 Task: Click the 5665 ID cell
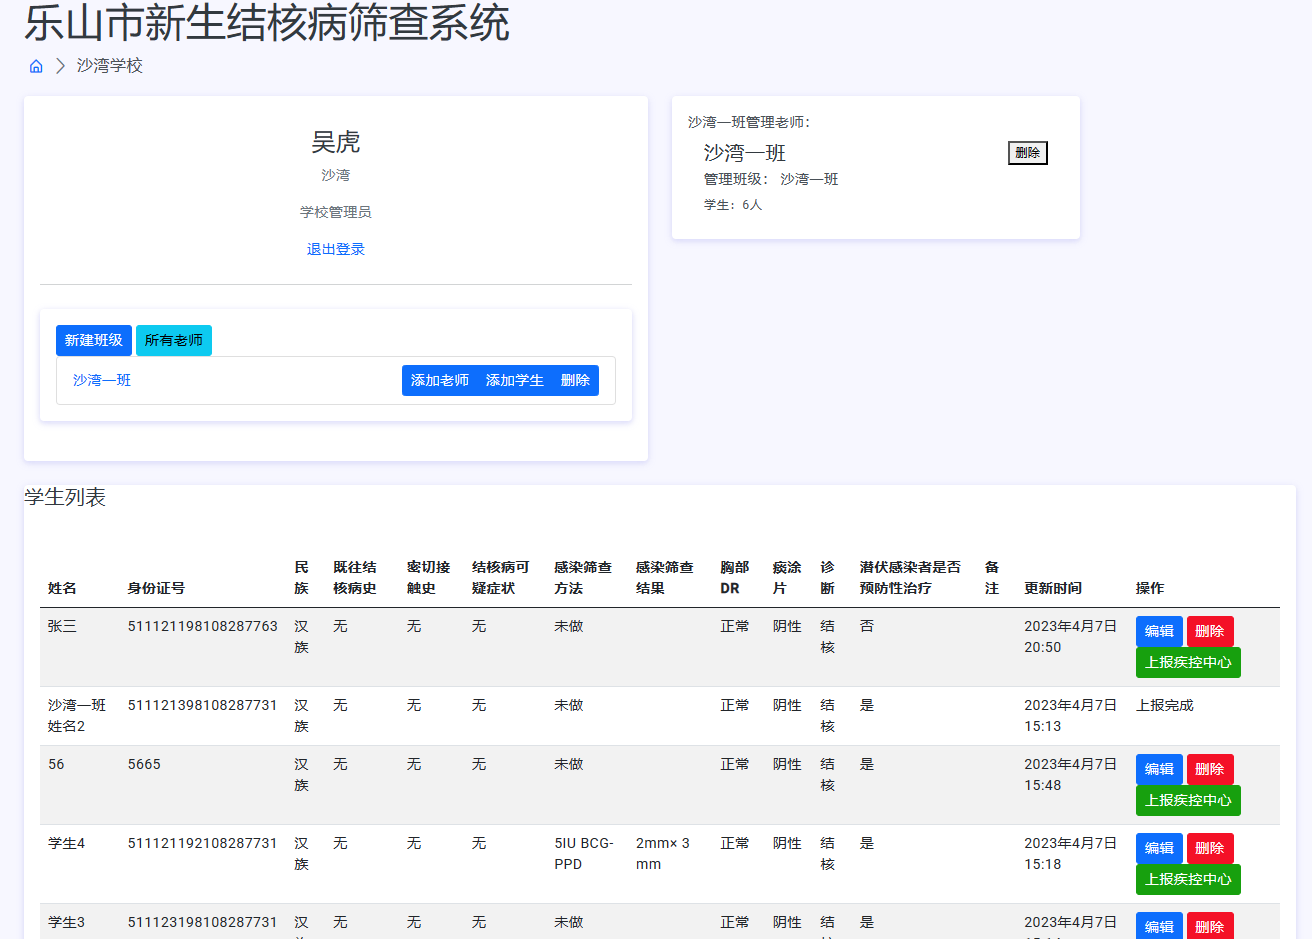pos(144,764)
